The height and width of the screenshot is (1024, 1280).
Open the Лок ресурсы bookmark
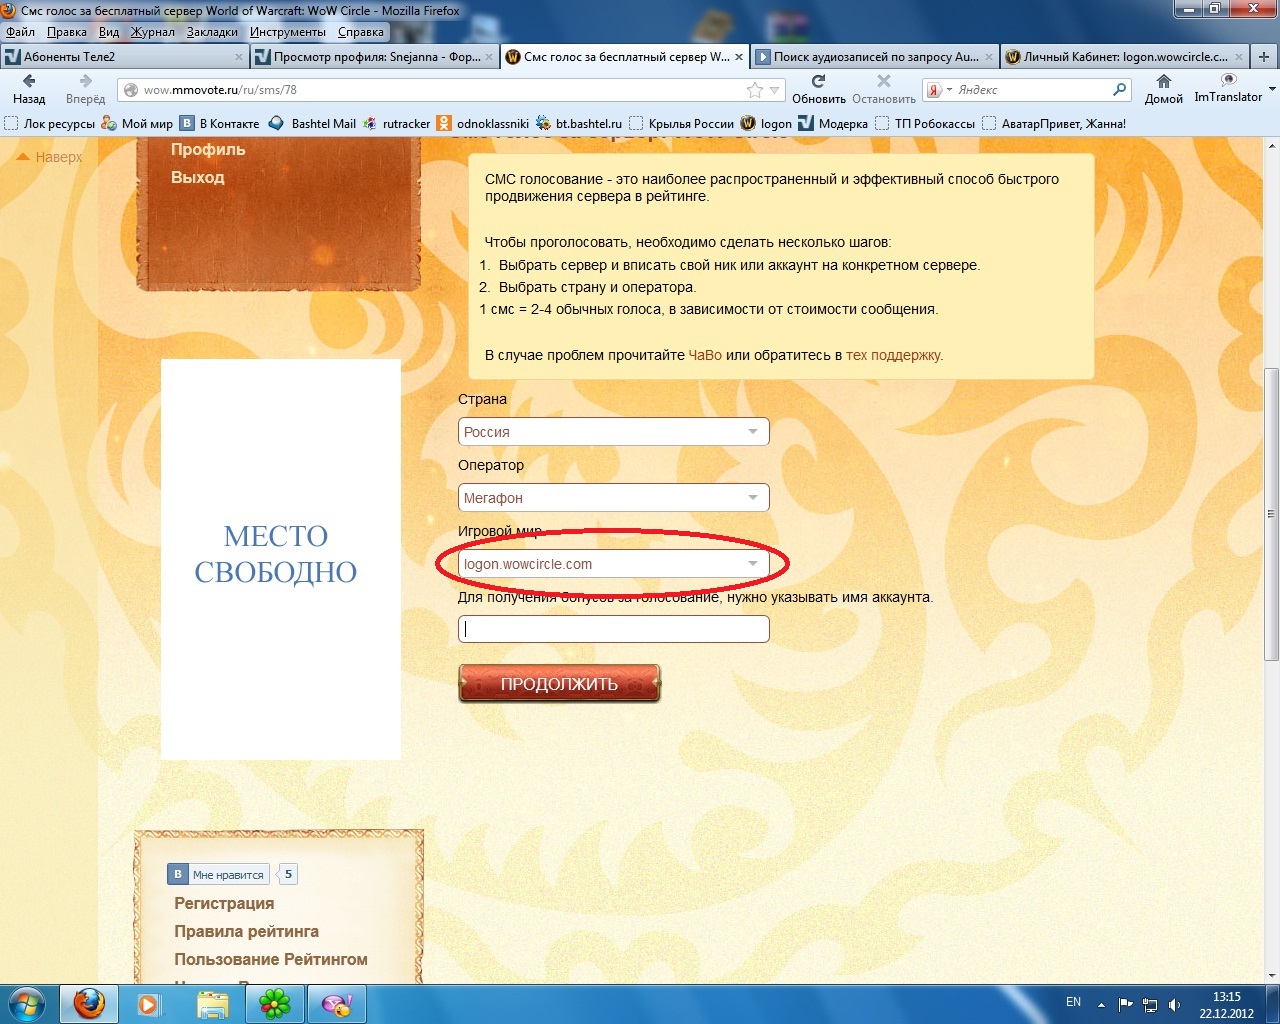(49, 124)
